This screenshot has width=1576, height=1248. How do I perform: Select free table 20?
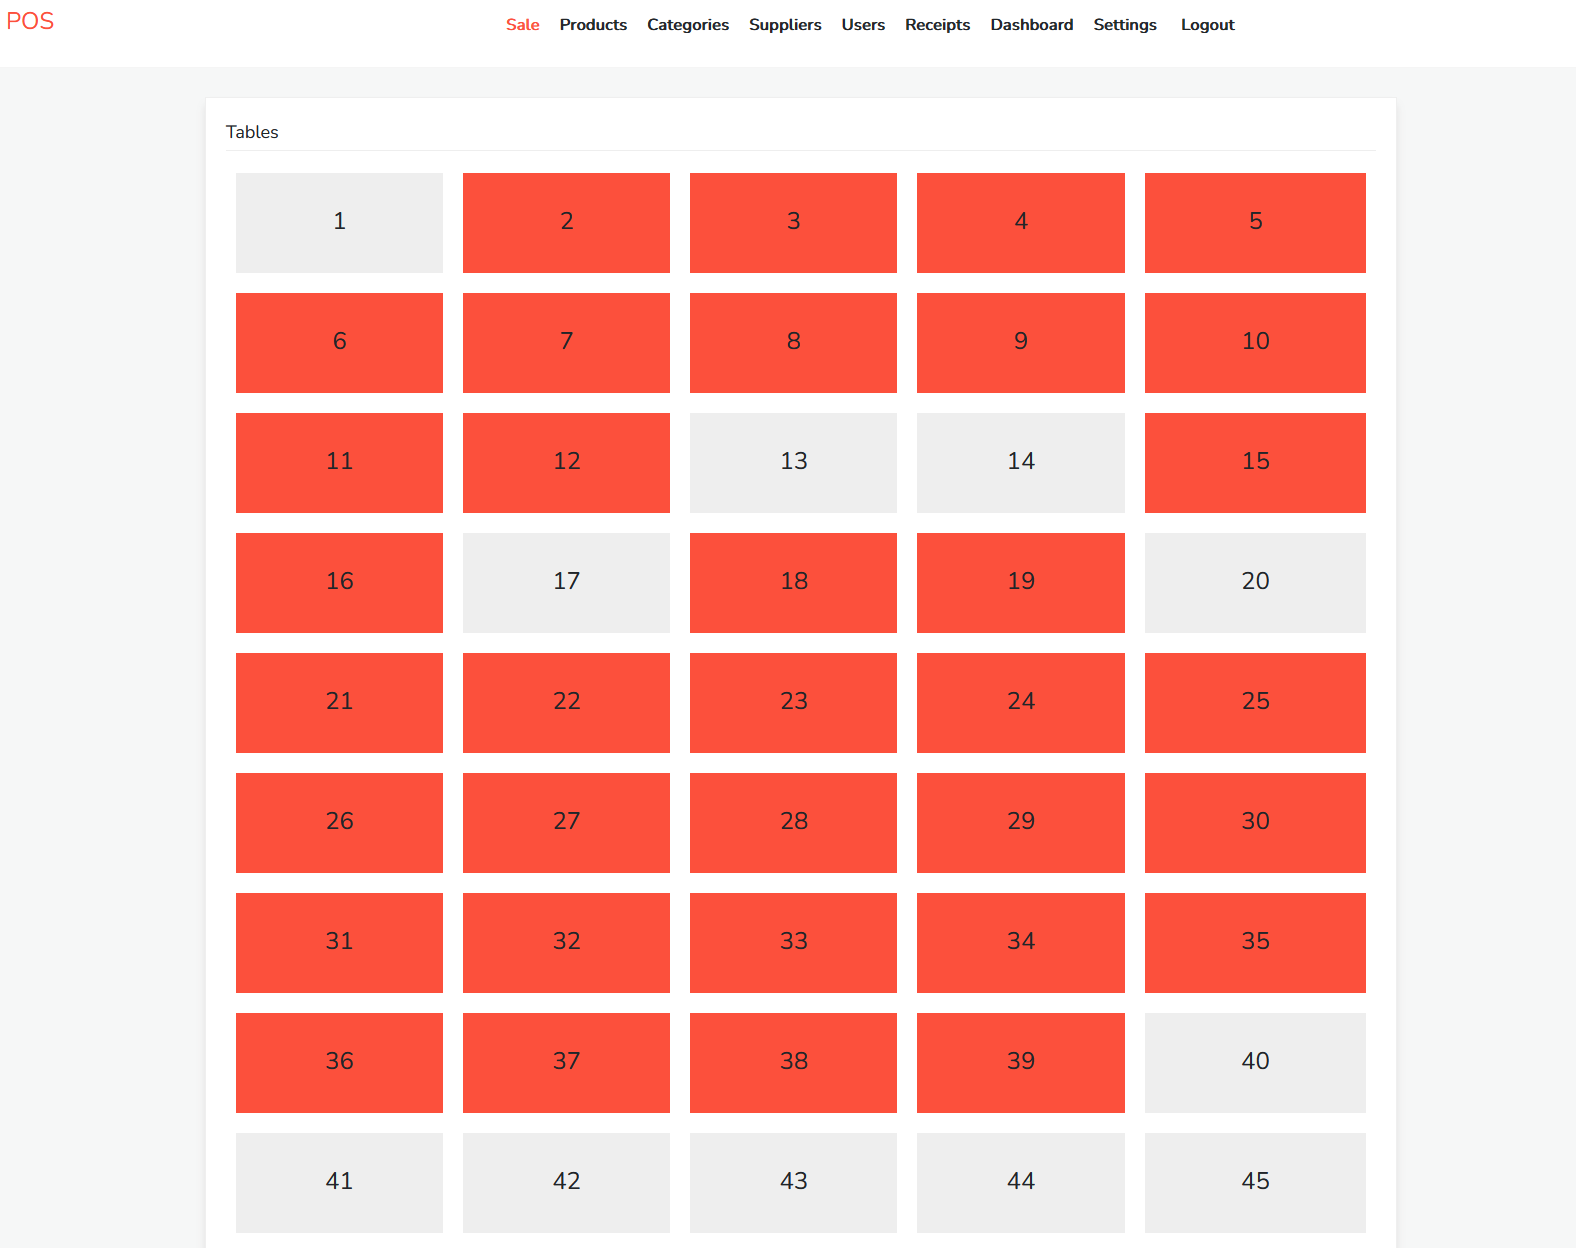point(1254,582)
